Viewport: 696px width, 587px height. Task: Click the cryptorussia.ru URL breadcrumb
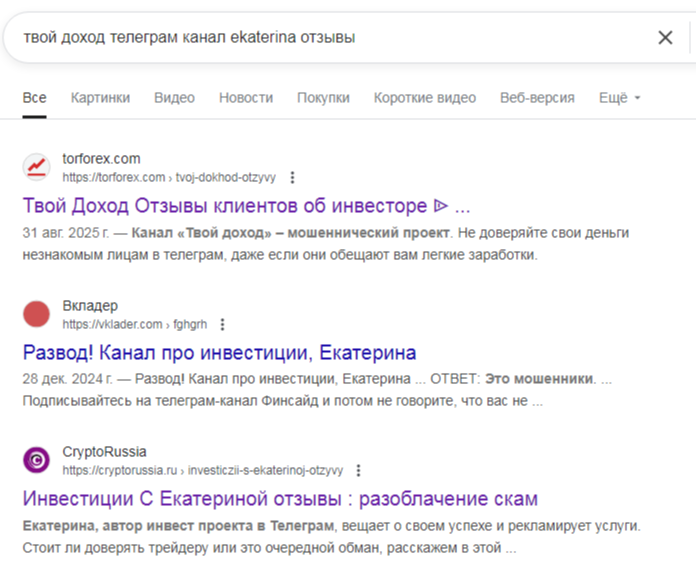(202, 471)
